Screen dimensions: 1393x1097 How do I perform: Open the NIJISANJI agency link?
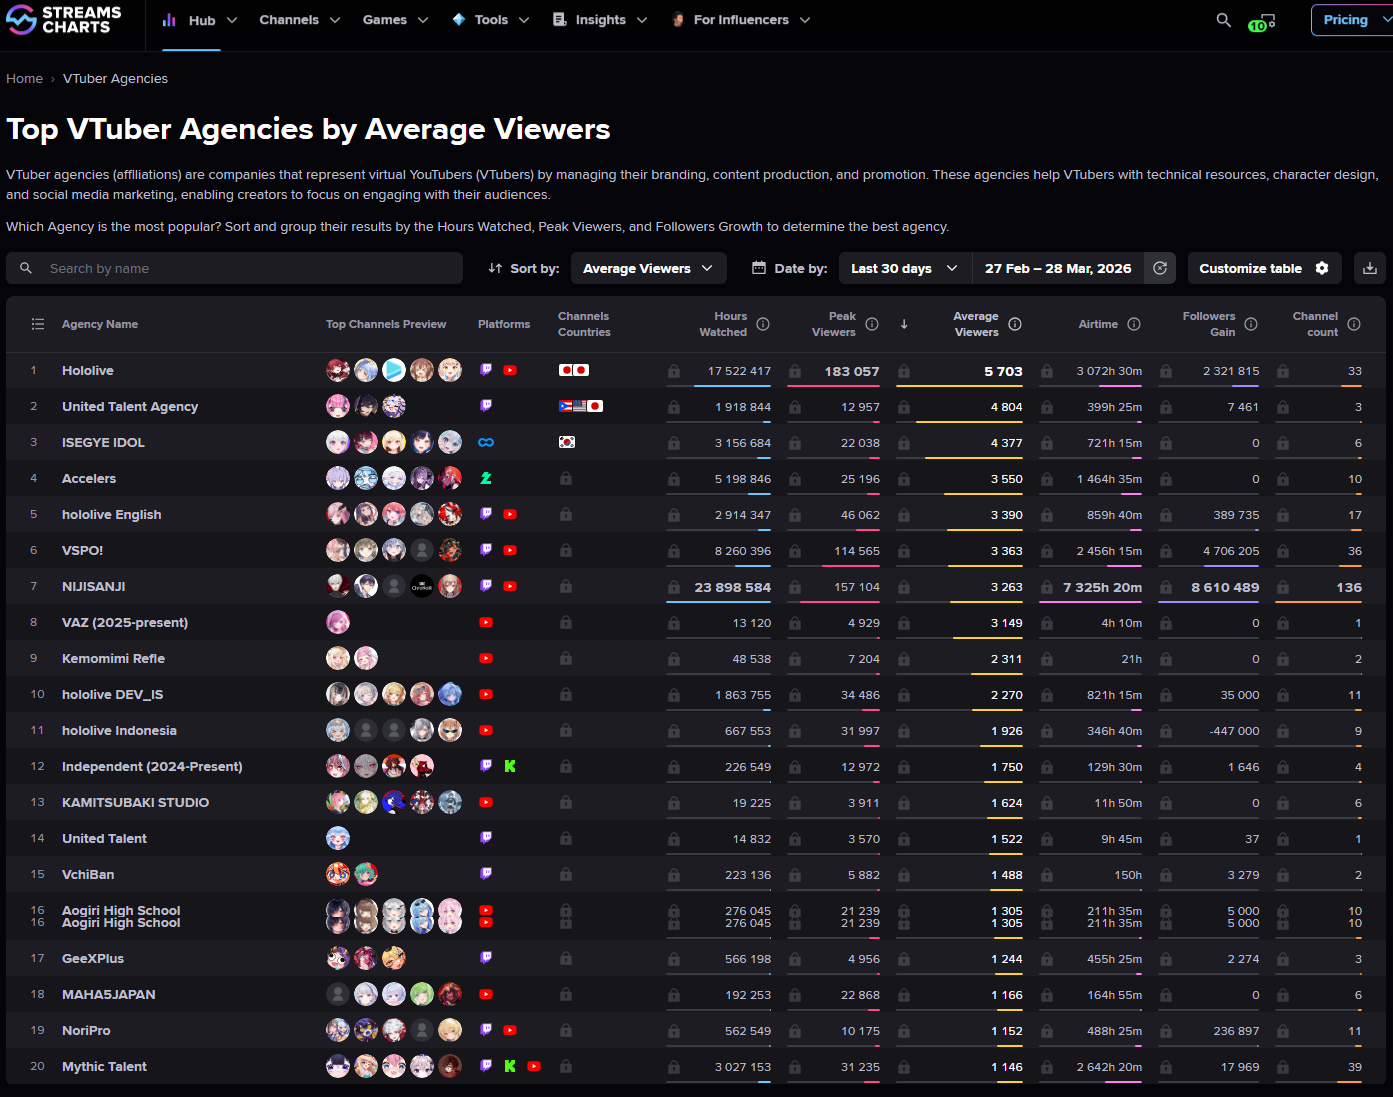tap(94, 587)
